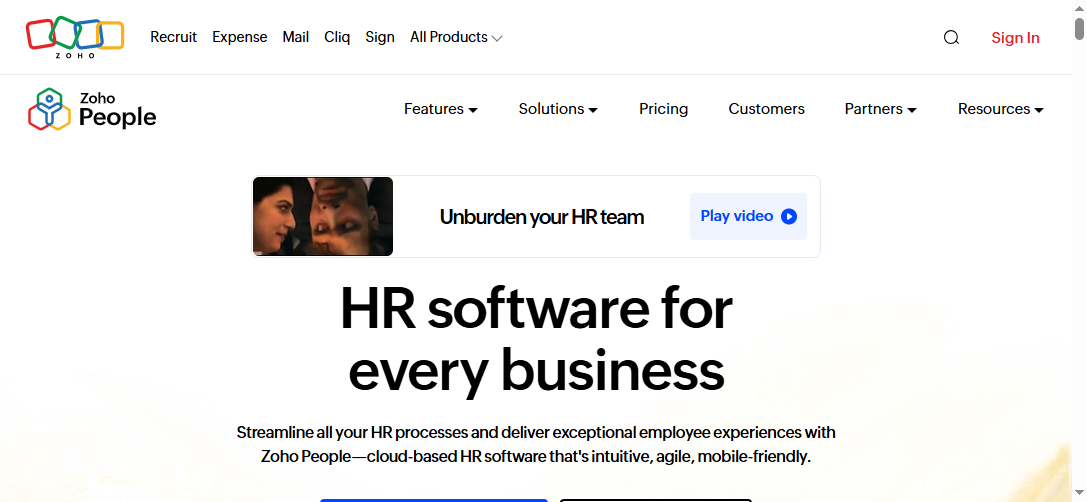The image size is (1087, 502).
Task: Open the search magnifier icon
Action: pyautogui.click(x=951, y=37)
